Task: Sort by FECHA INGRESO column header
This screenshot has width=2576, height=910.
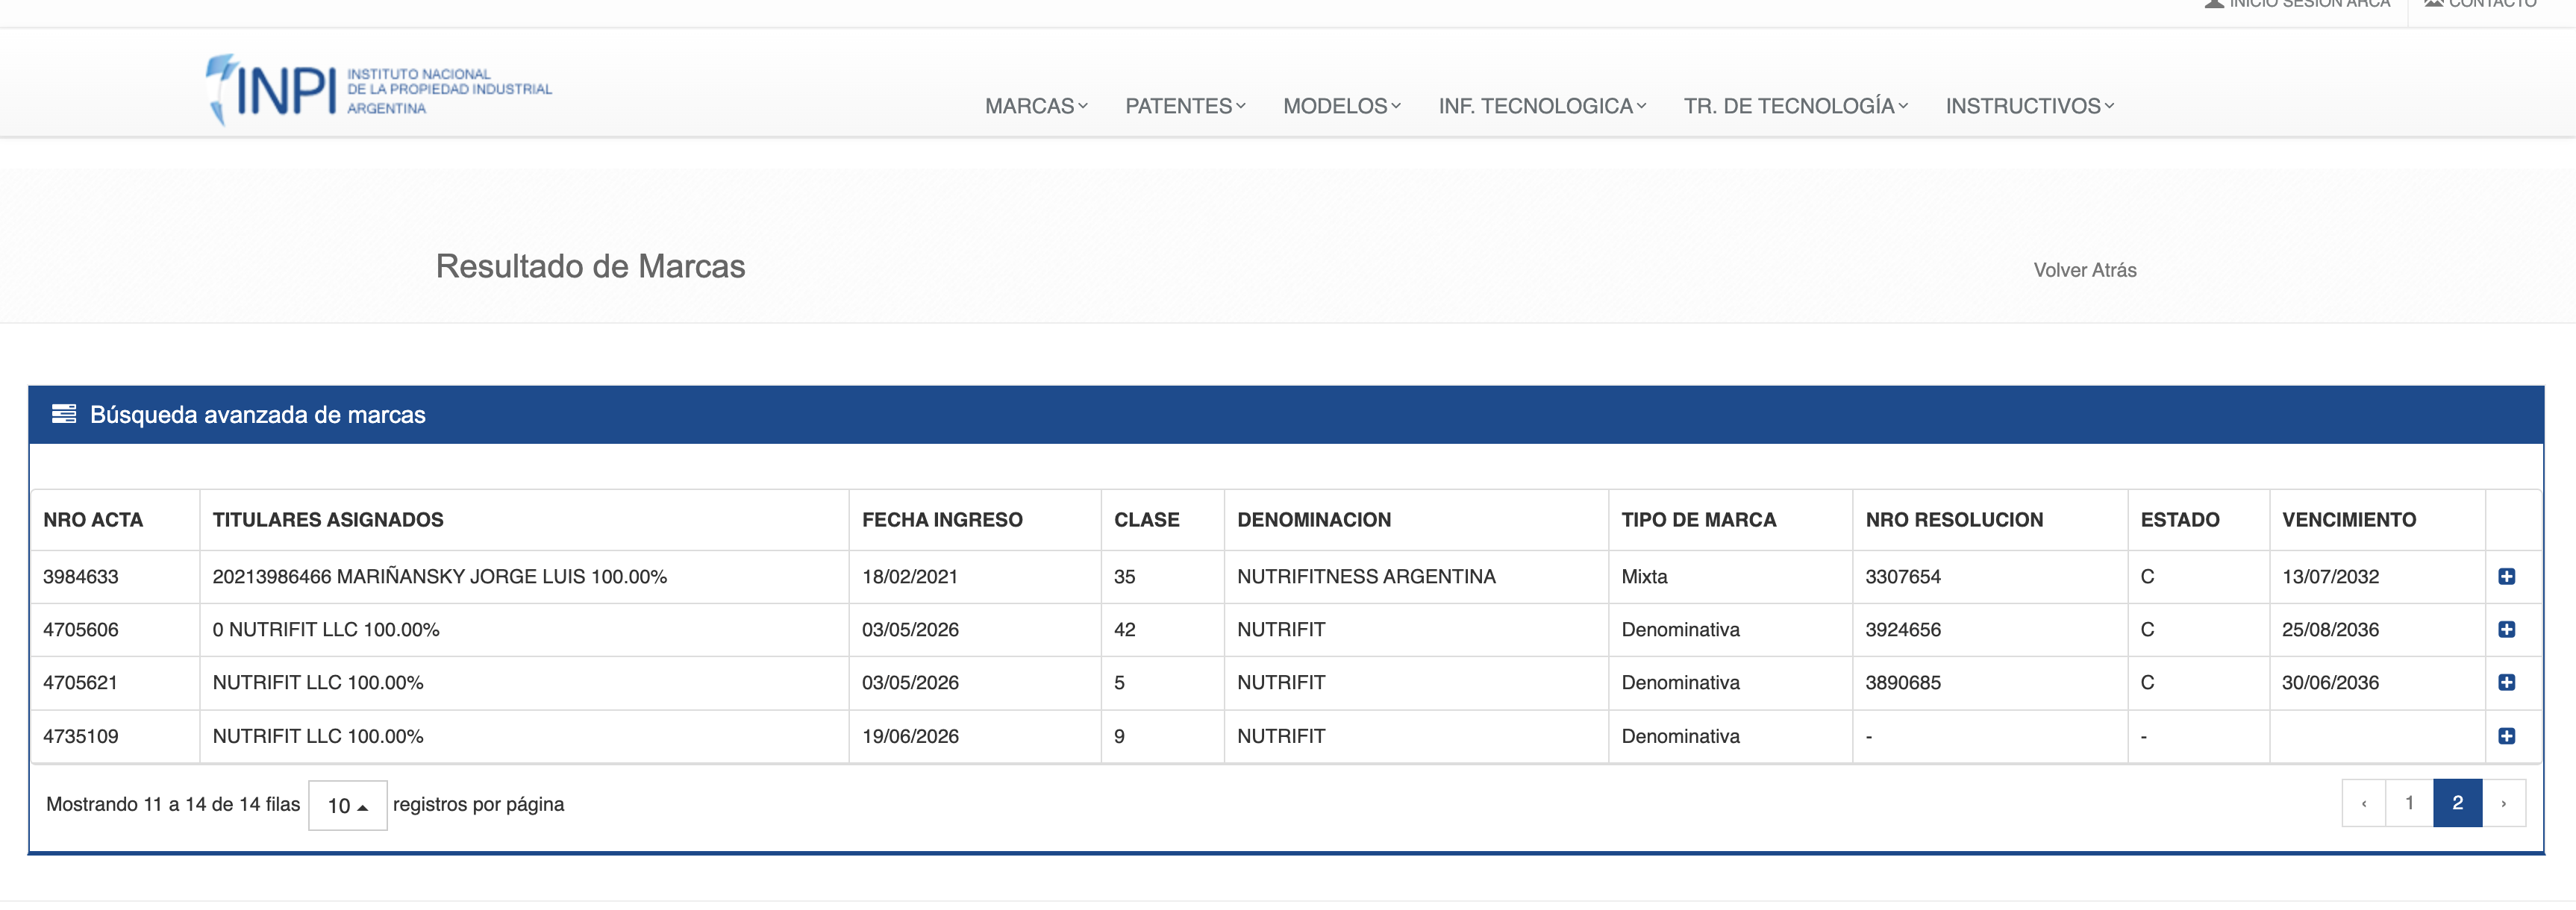Action: tap(942, 520)
